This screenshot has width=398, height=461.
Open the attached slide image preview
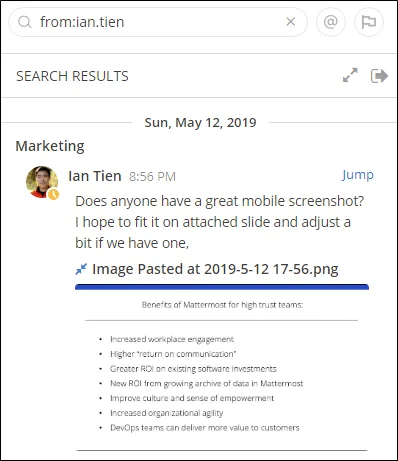click(x=222, y=368)
